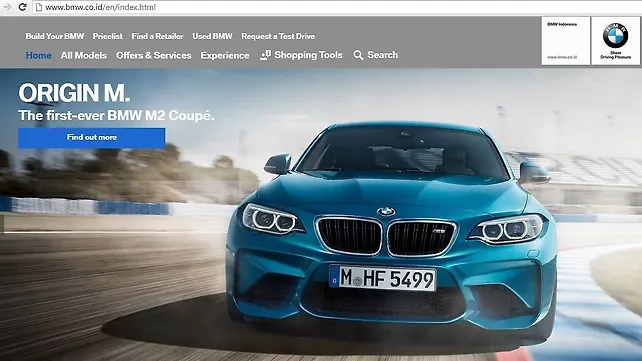Open the All Models menu
This screenshot has width=642, height=361.
[x=84, y=55]
